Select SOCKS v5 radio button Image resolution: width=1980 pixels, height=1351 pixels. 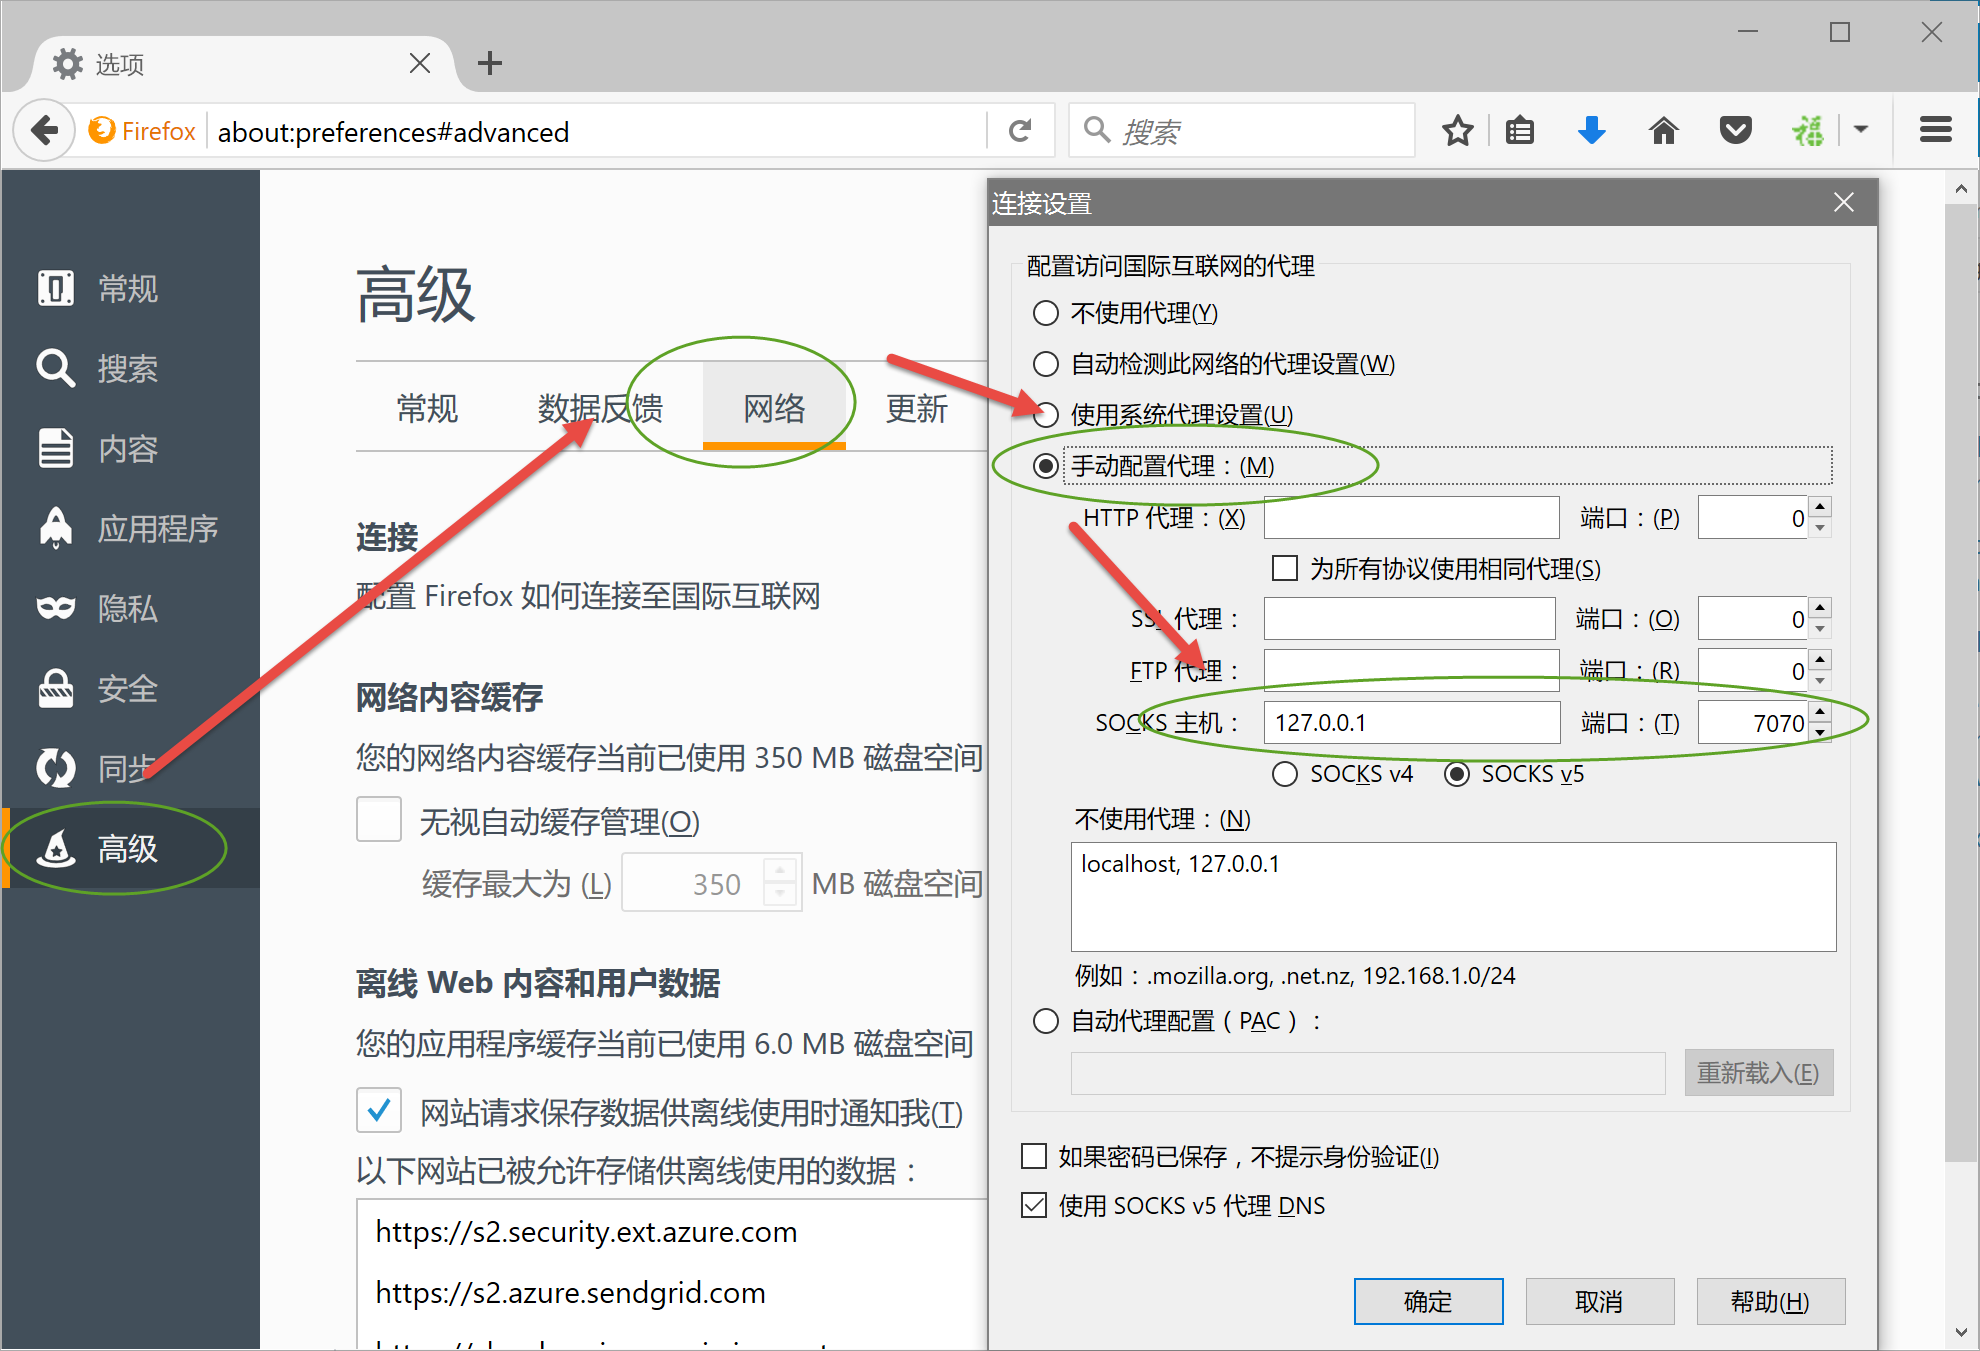point(1457,774)
